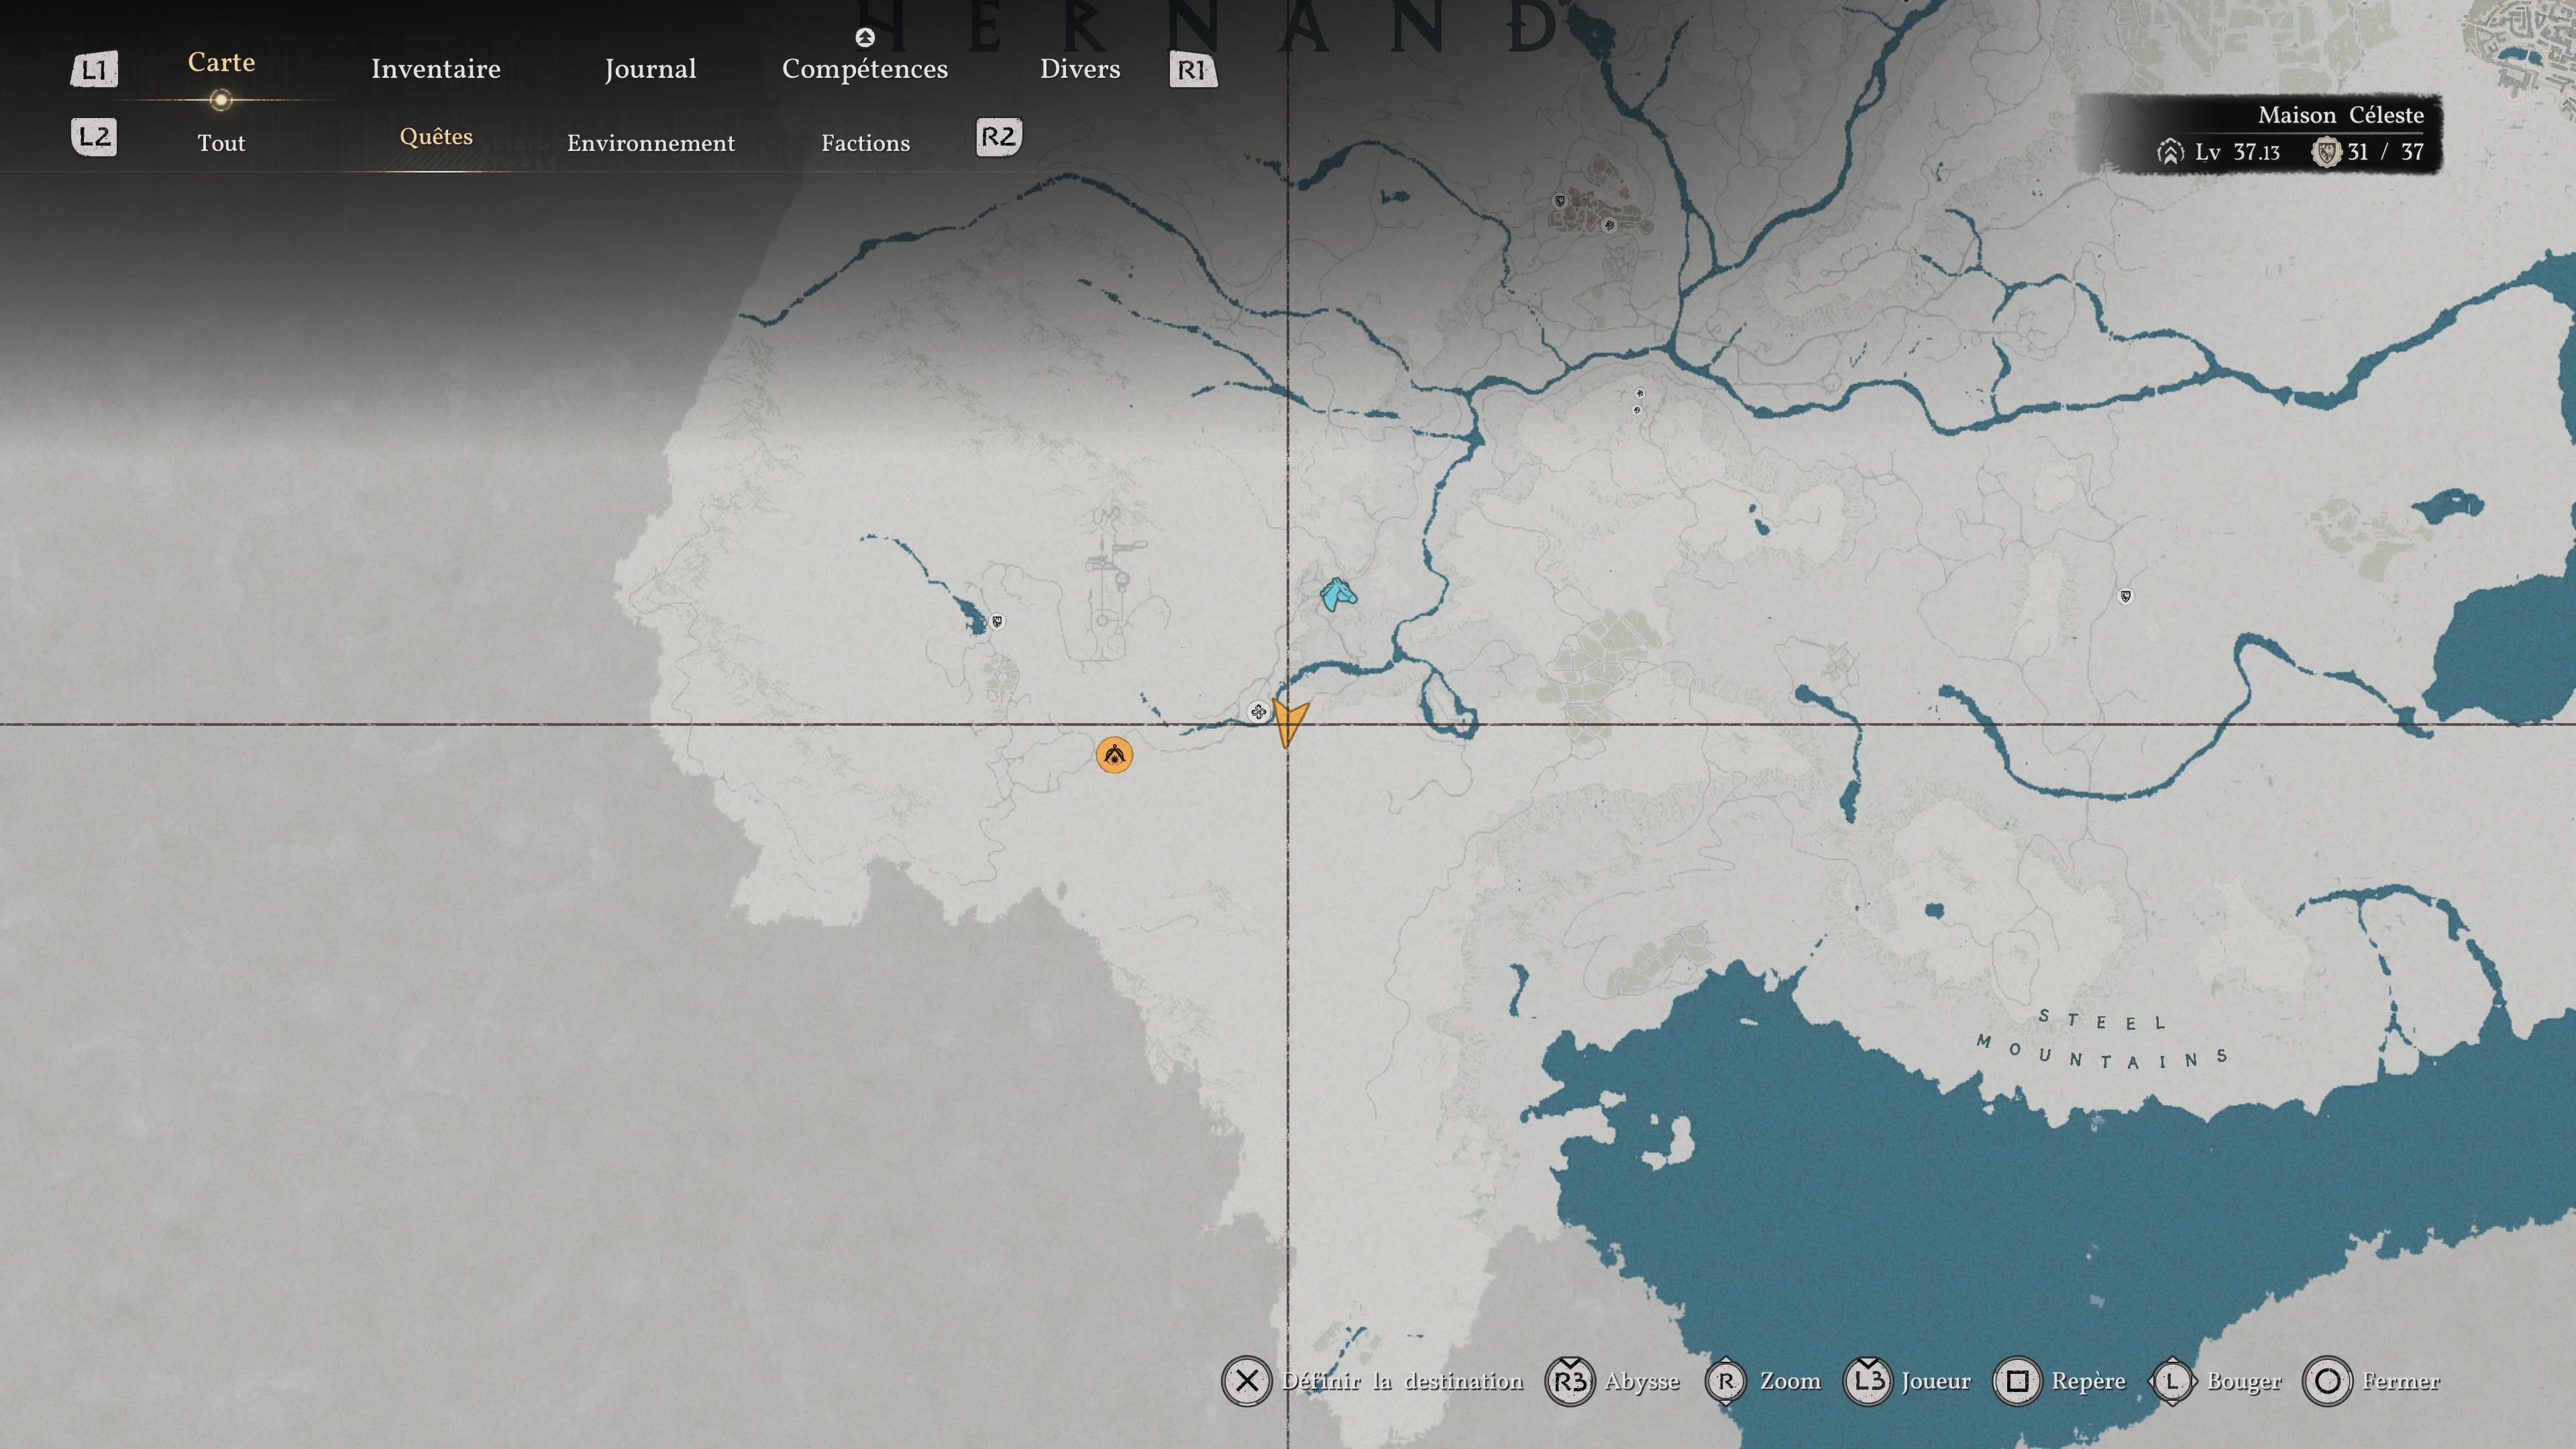This screenshot has height=1449, width=2576.
Task: Click the Square button icon for Repère
Action: click(x=2017, y=1381)
